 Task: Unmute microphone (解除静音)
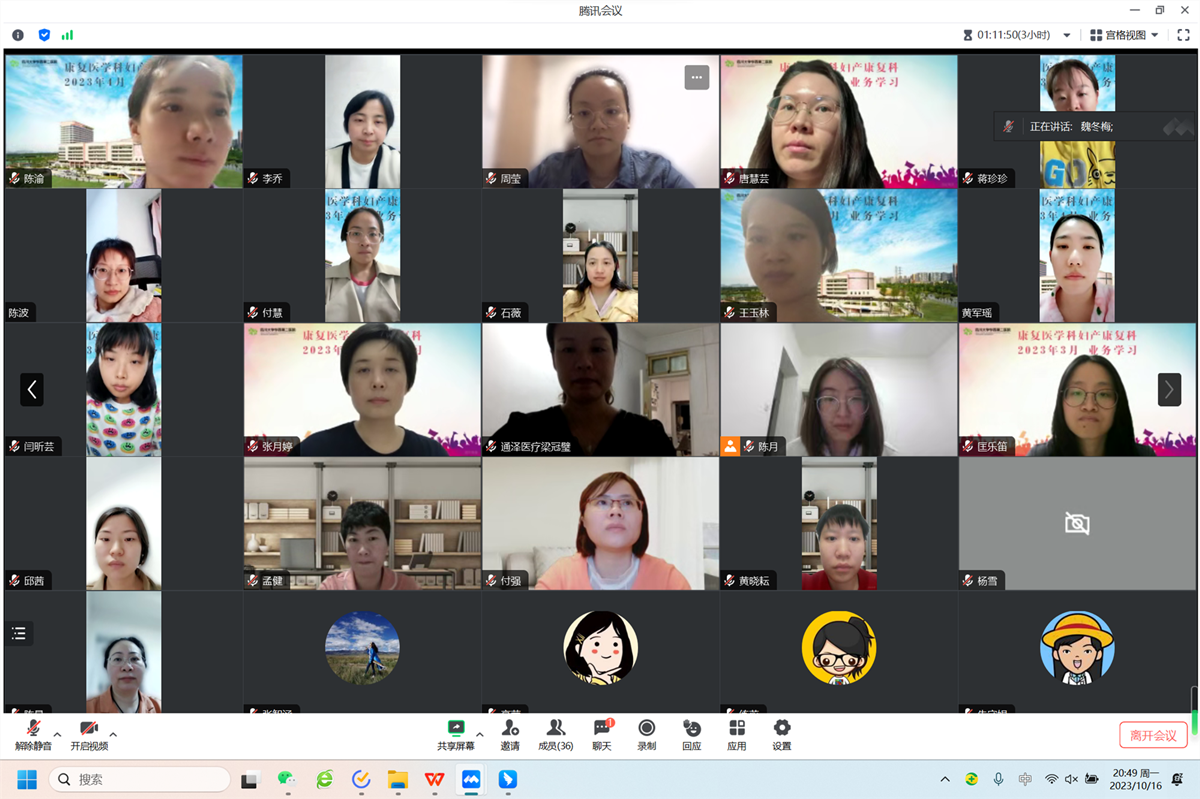click(33, 735)
